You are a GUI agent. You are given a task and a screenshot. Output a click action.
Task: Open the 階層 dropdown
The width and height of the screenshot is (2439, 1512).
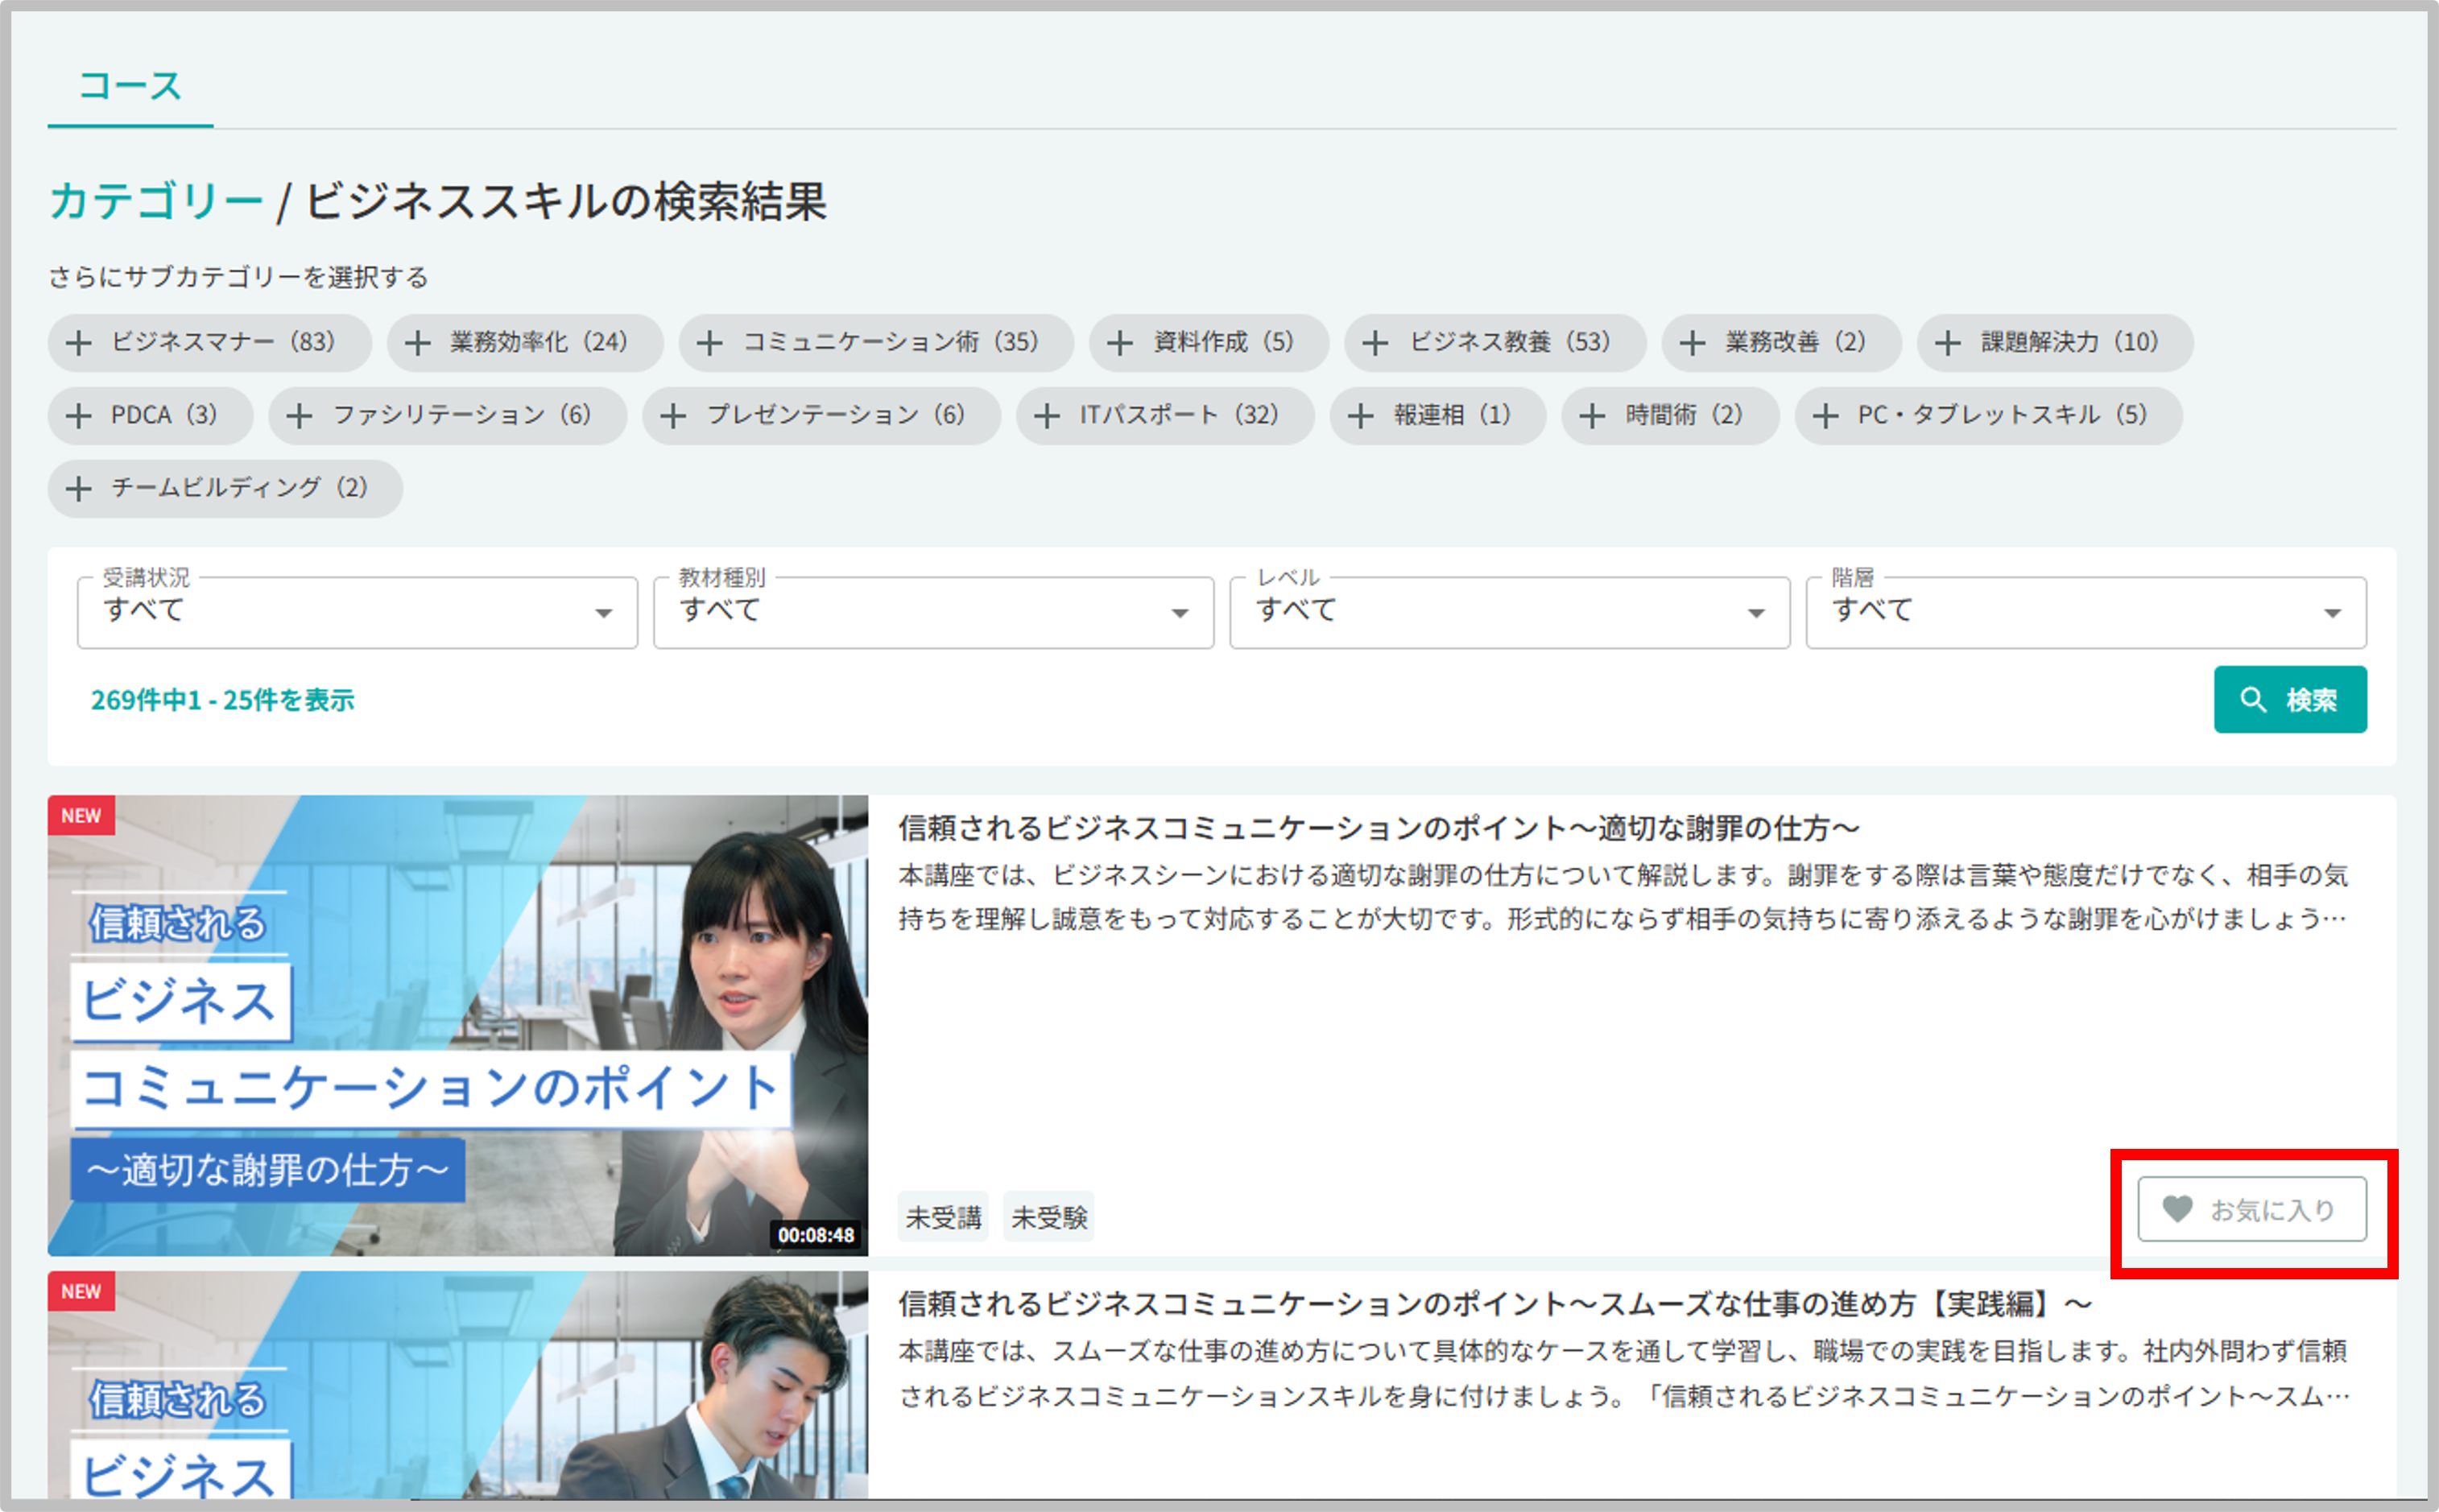click(2085, 612)
